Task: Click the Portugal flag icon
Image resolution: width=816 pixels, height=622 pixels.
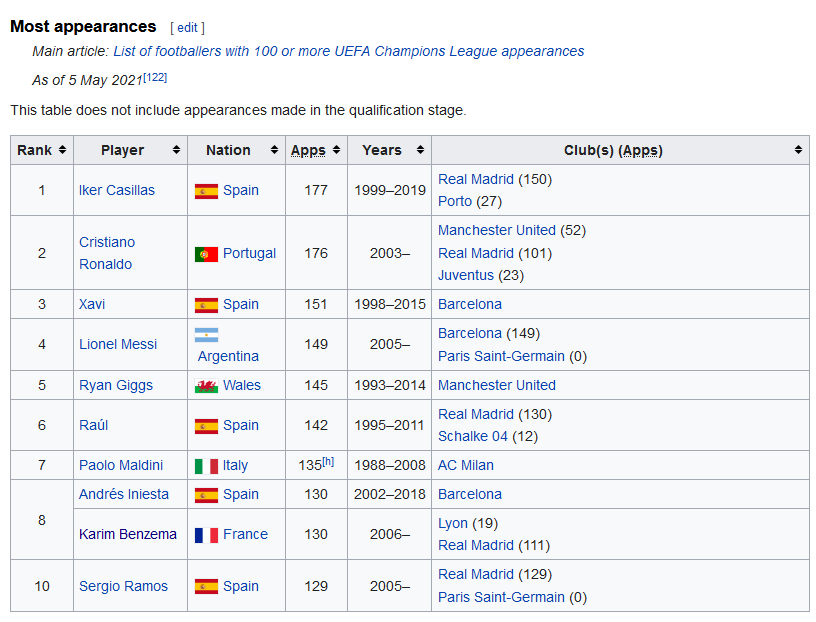Action: click(x=206, y=254)
